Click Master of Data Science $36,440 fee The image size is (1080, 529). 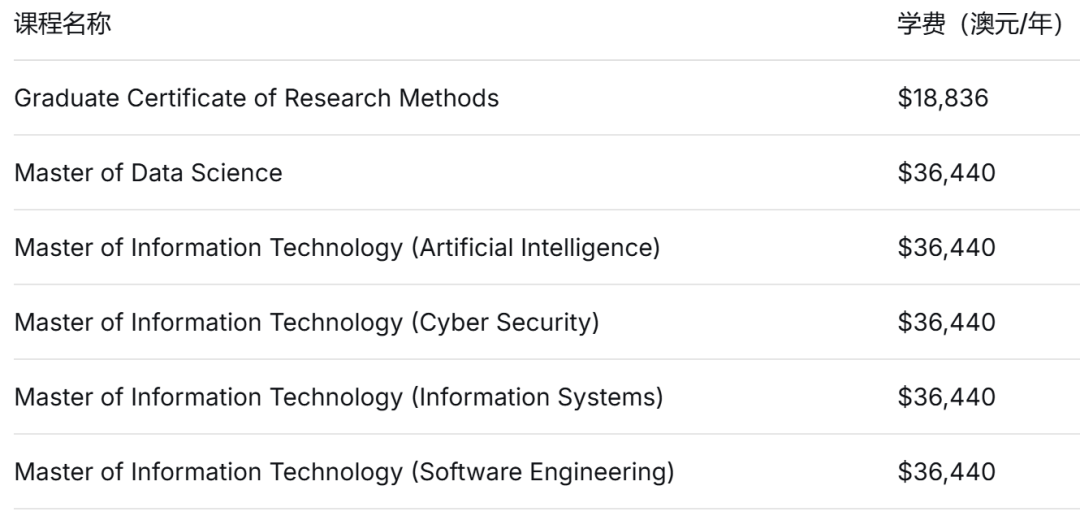pos(946,173)
